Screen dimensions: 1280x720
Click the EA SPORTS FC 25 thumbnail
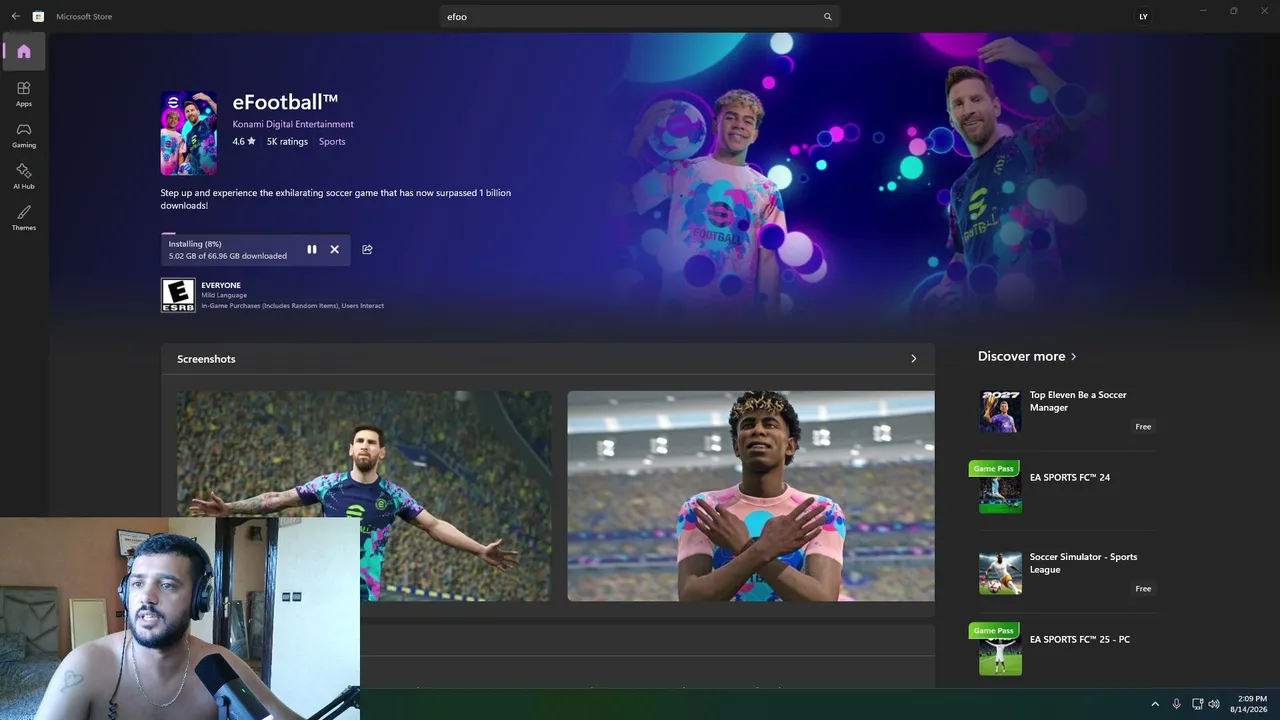(1000, 654)
